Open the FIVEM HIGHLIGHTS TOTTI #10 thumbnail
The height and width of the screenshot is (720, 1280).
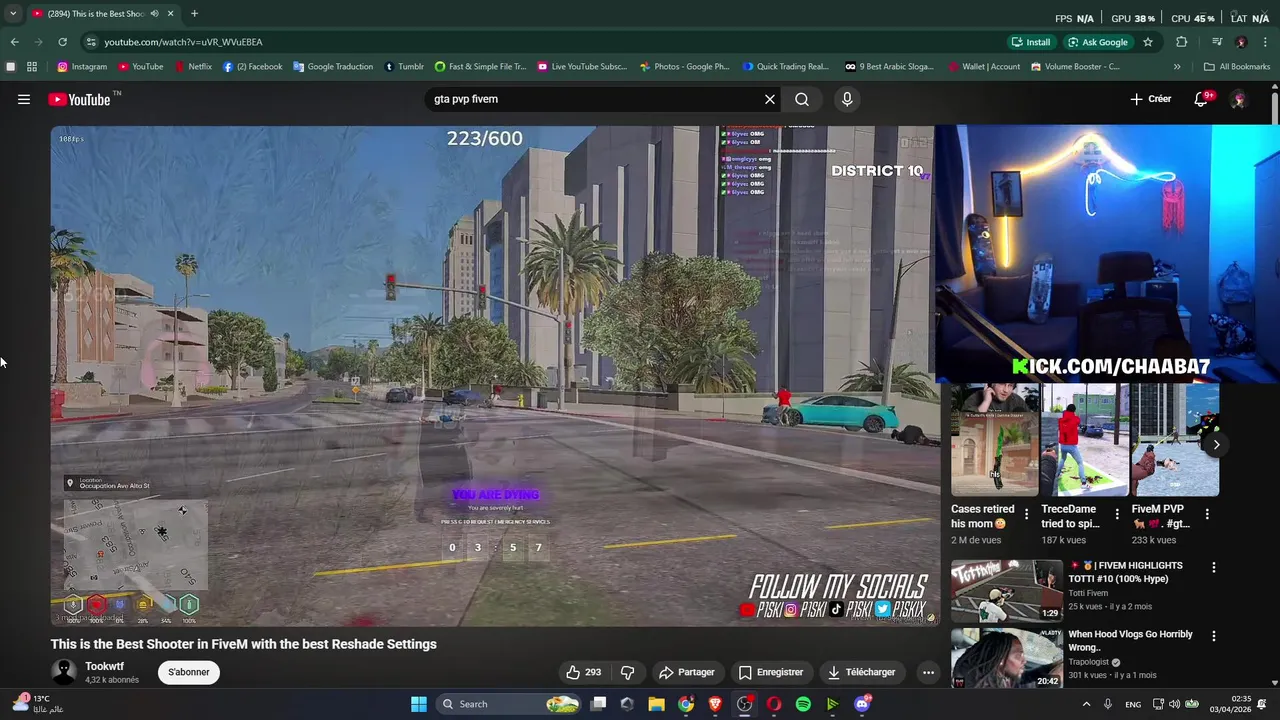pos(1007,591)
